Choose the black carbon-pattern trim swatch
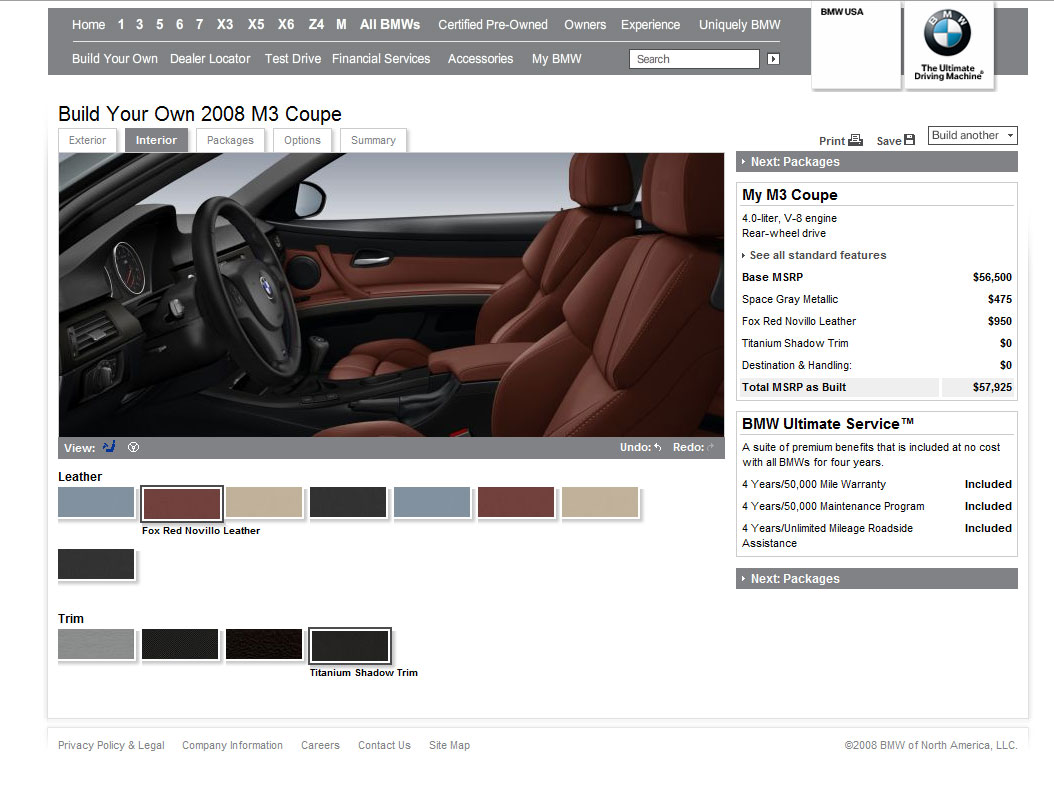The width and height of the screenshot is (1054, 810). (x=180, y=644)
